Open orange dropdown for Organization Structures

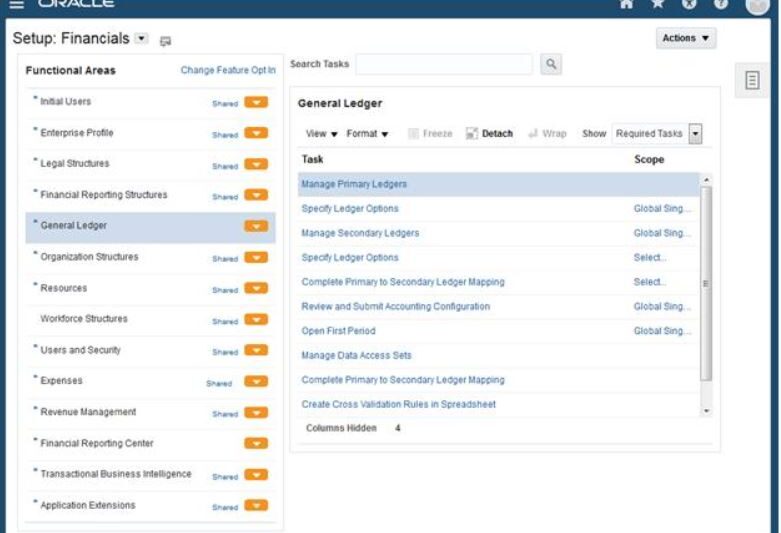pos(256,257)
